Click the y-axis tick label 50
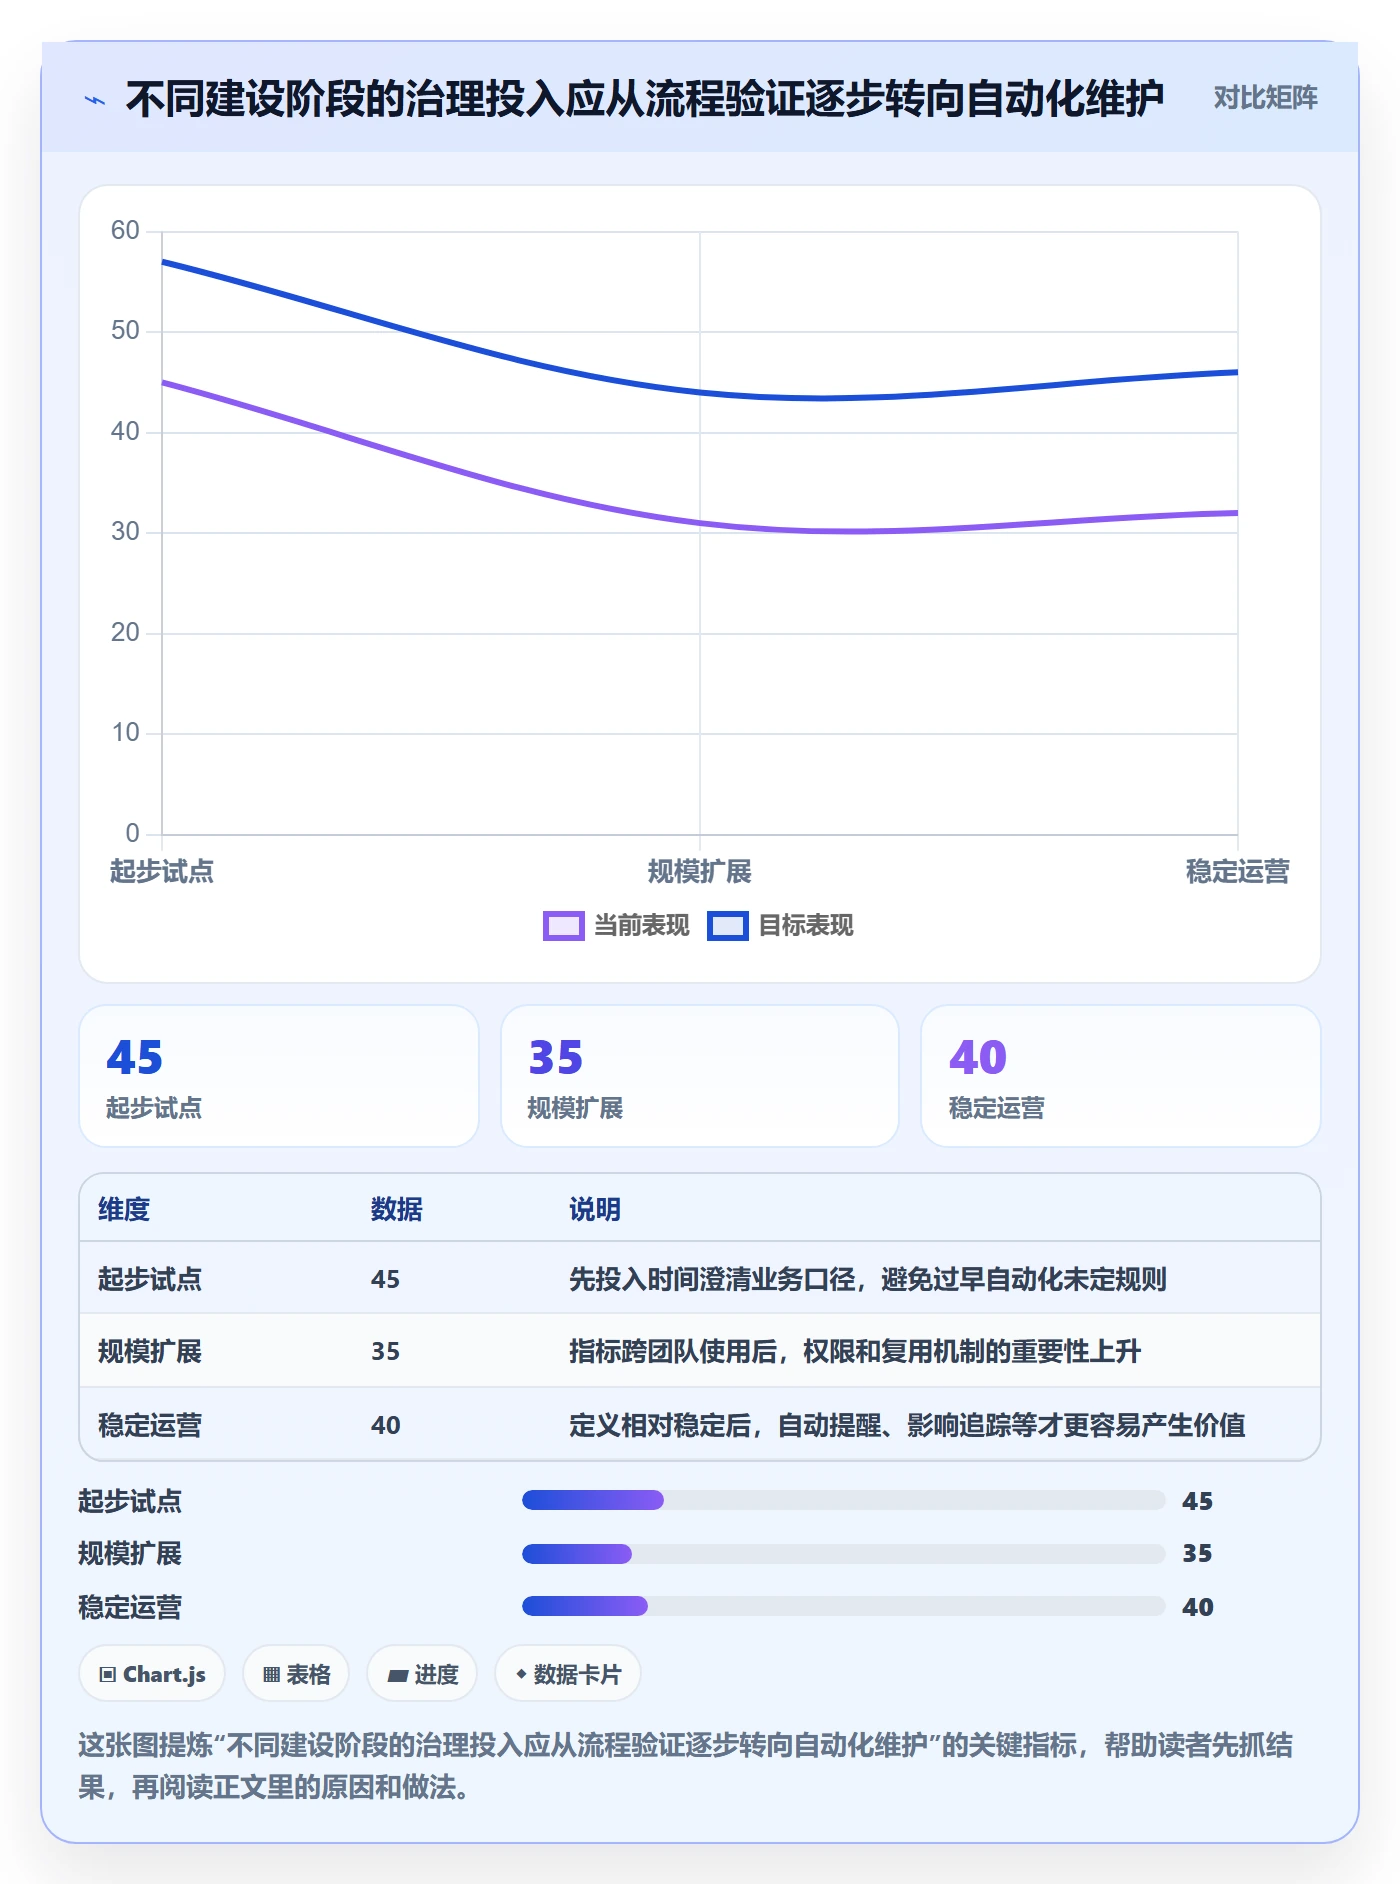The image size is (1400, 1884). pos(125,331)
